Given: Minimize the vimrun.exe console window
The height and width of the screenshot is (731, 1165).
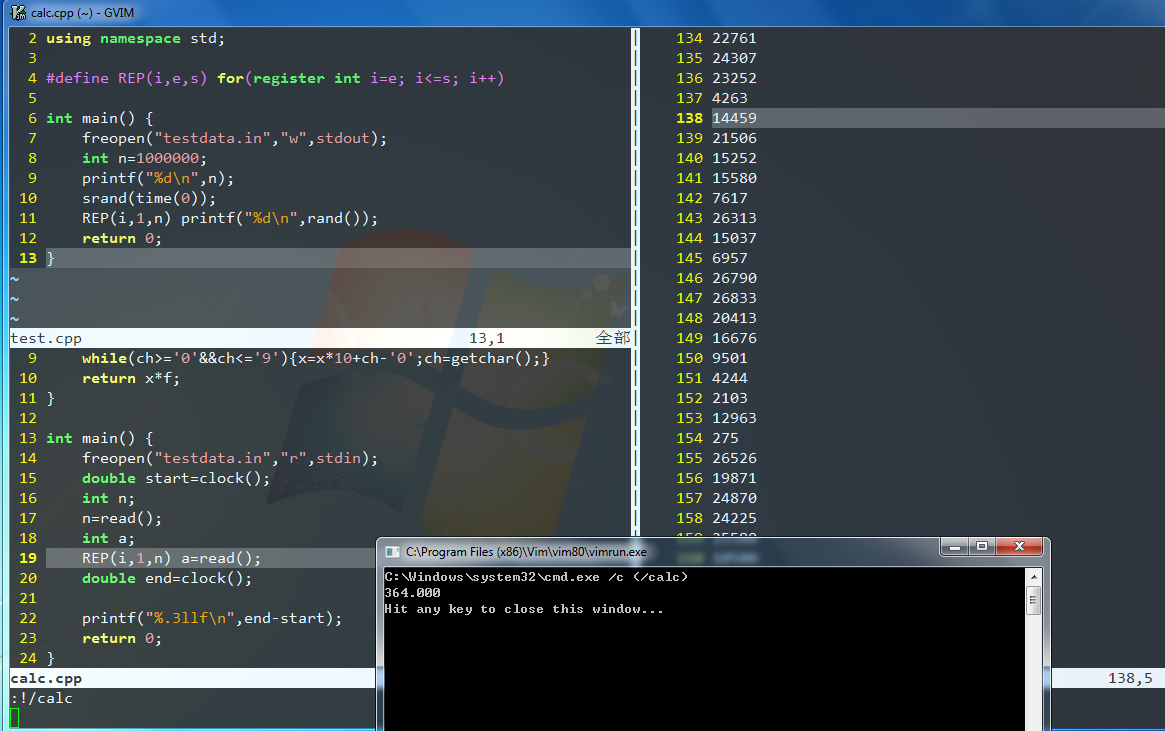Looking at the screenshot, I should point(955,547).
